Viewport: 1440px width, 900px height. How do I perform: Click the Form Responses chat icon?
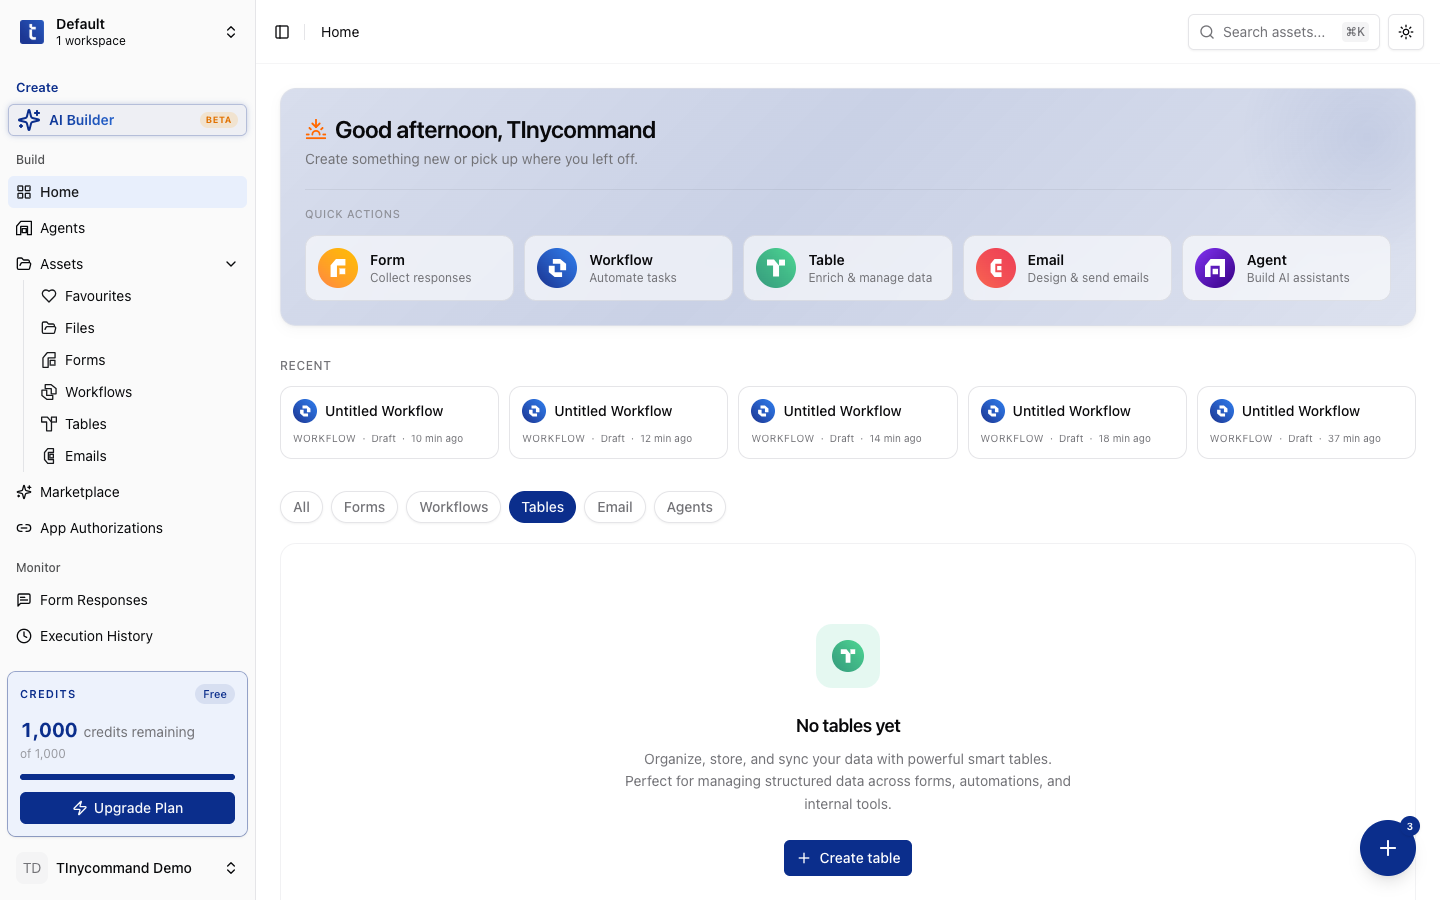point(24,600)
